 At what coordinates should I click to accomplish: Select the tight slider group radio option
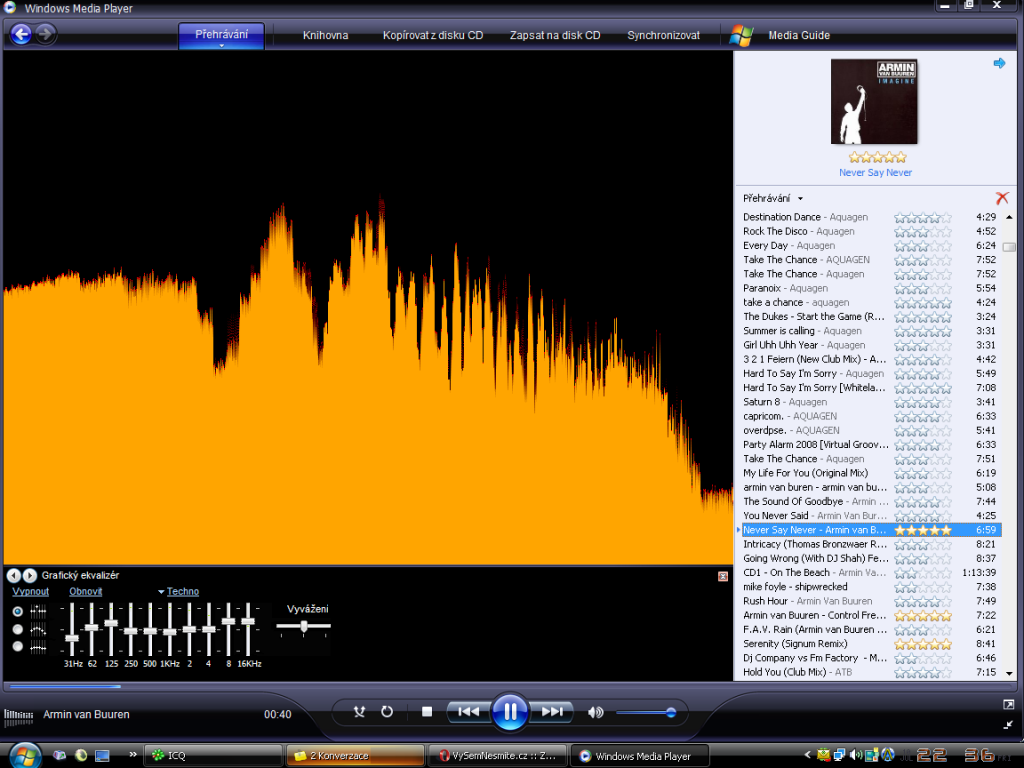click(18, 647)
